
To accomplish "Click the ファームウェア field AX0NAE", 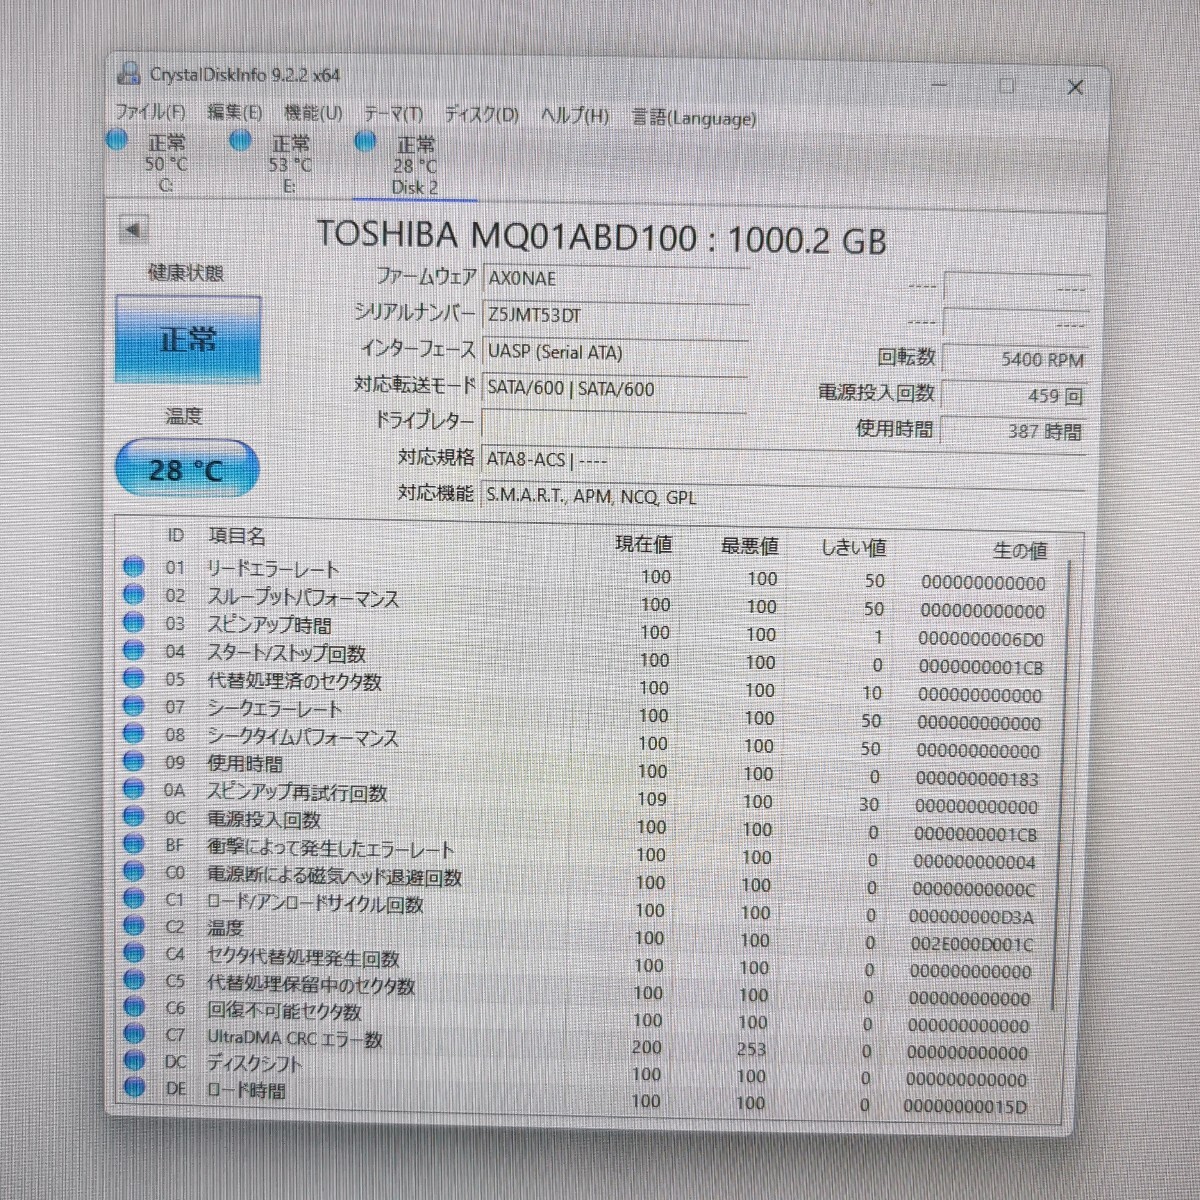I will [615, 279].
